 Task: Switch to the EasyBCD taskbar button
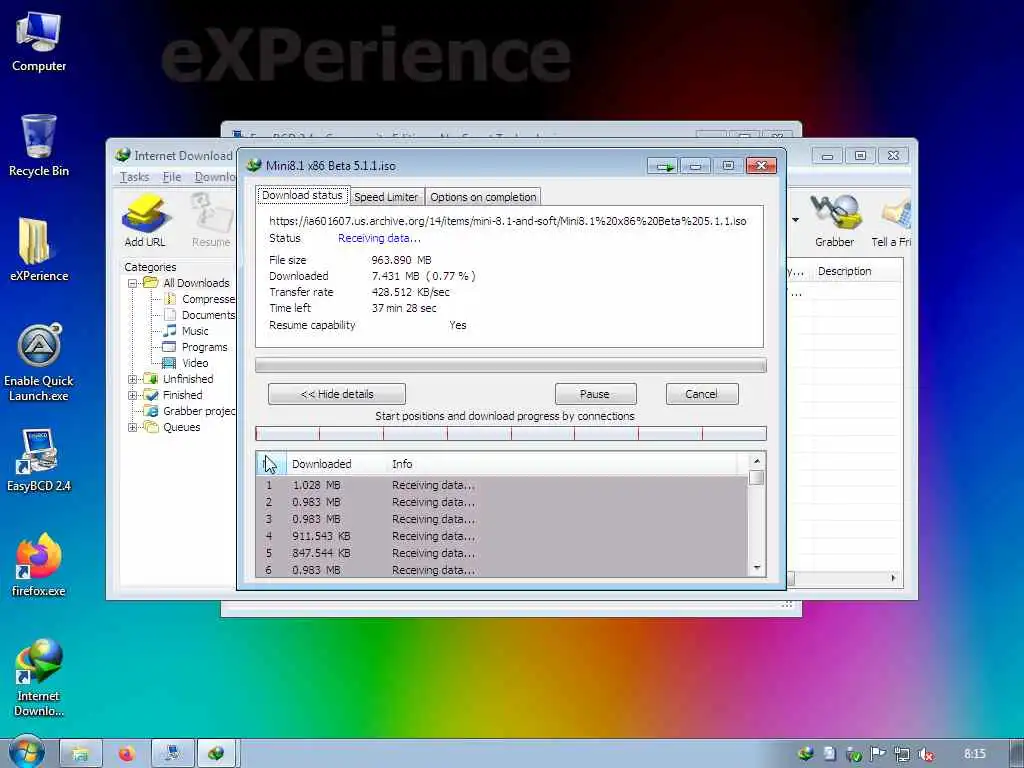[173, 754]
